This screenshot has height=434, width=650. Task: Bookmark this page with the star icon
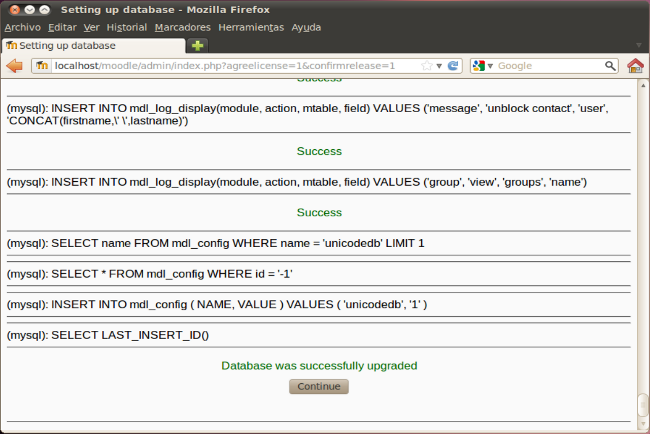coord(427,66)
